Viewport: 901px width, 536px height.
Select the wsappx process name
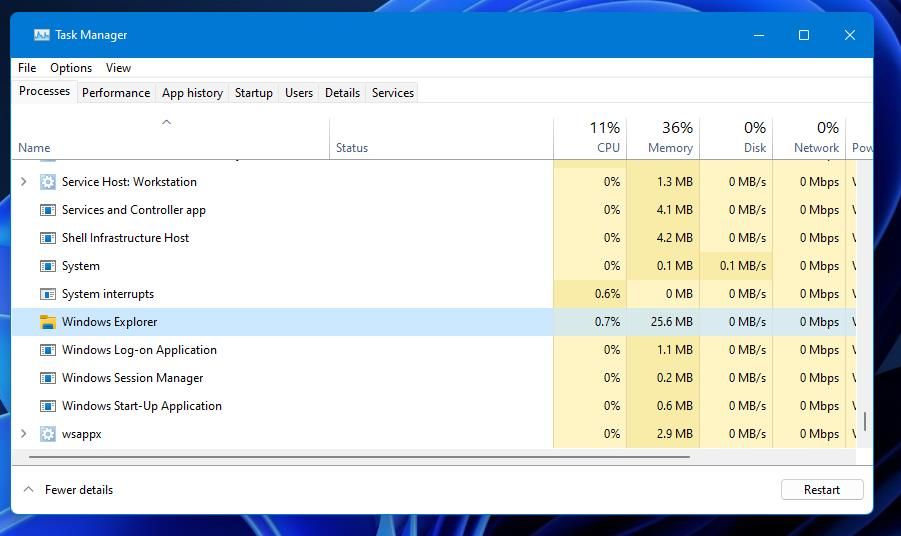(x=82, y=434)
